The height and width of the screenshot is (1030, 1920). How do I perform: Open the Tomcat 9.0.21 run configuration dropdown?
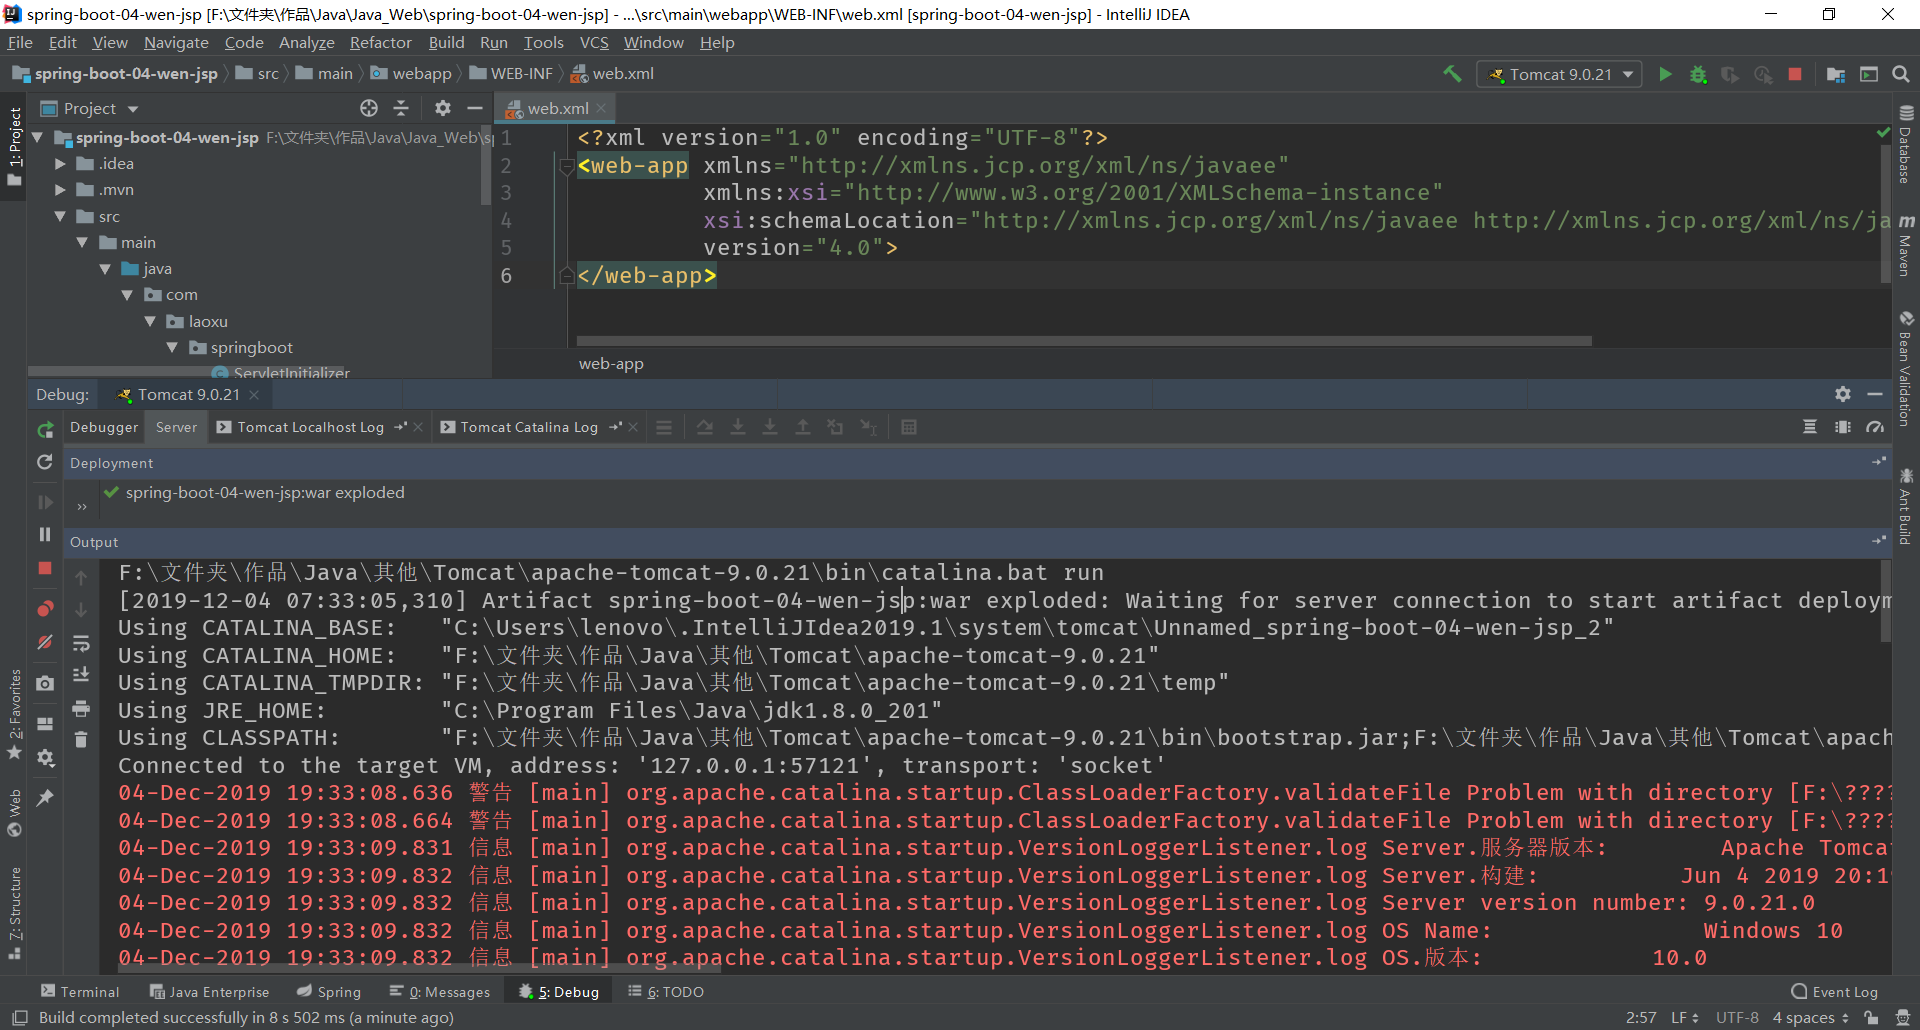click(x=1559, y=74)
